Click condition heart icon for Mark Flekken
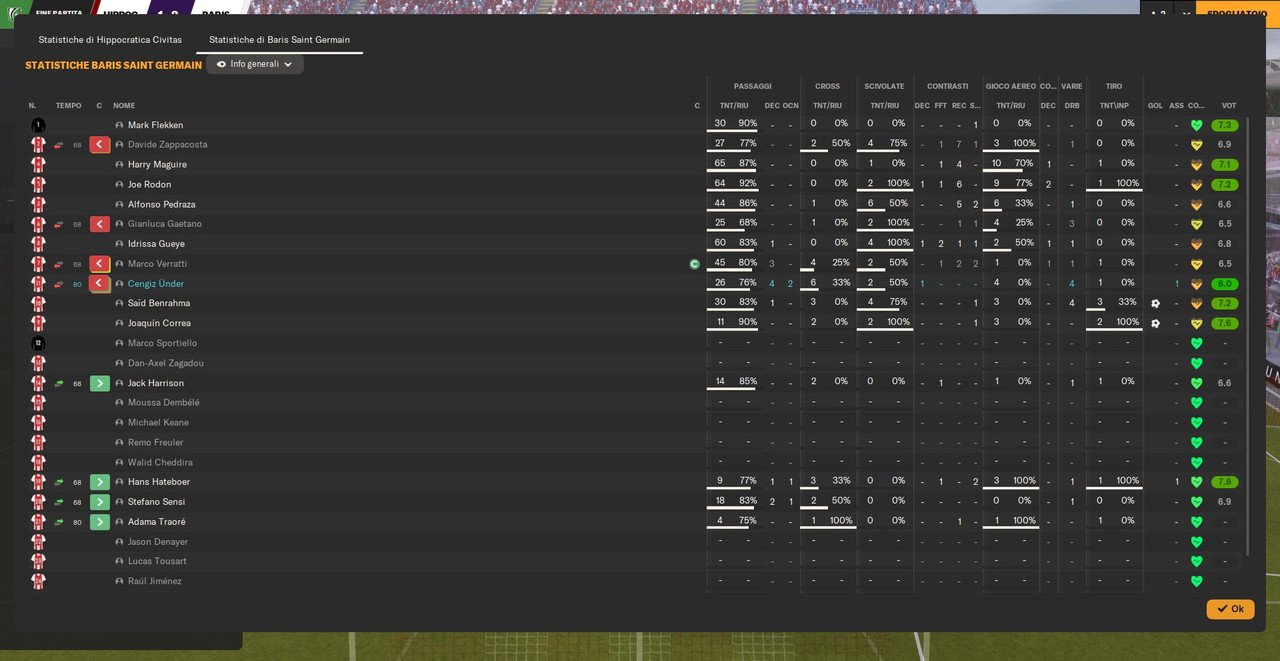Image resolution: width=1280 pixels, height=661 pixels. tap(1196, 125)
